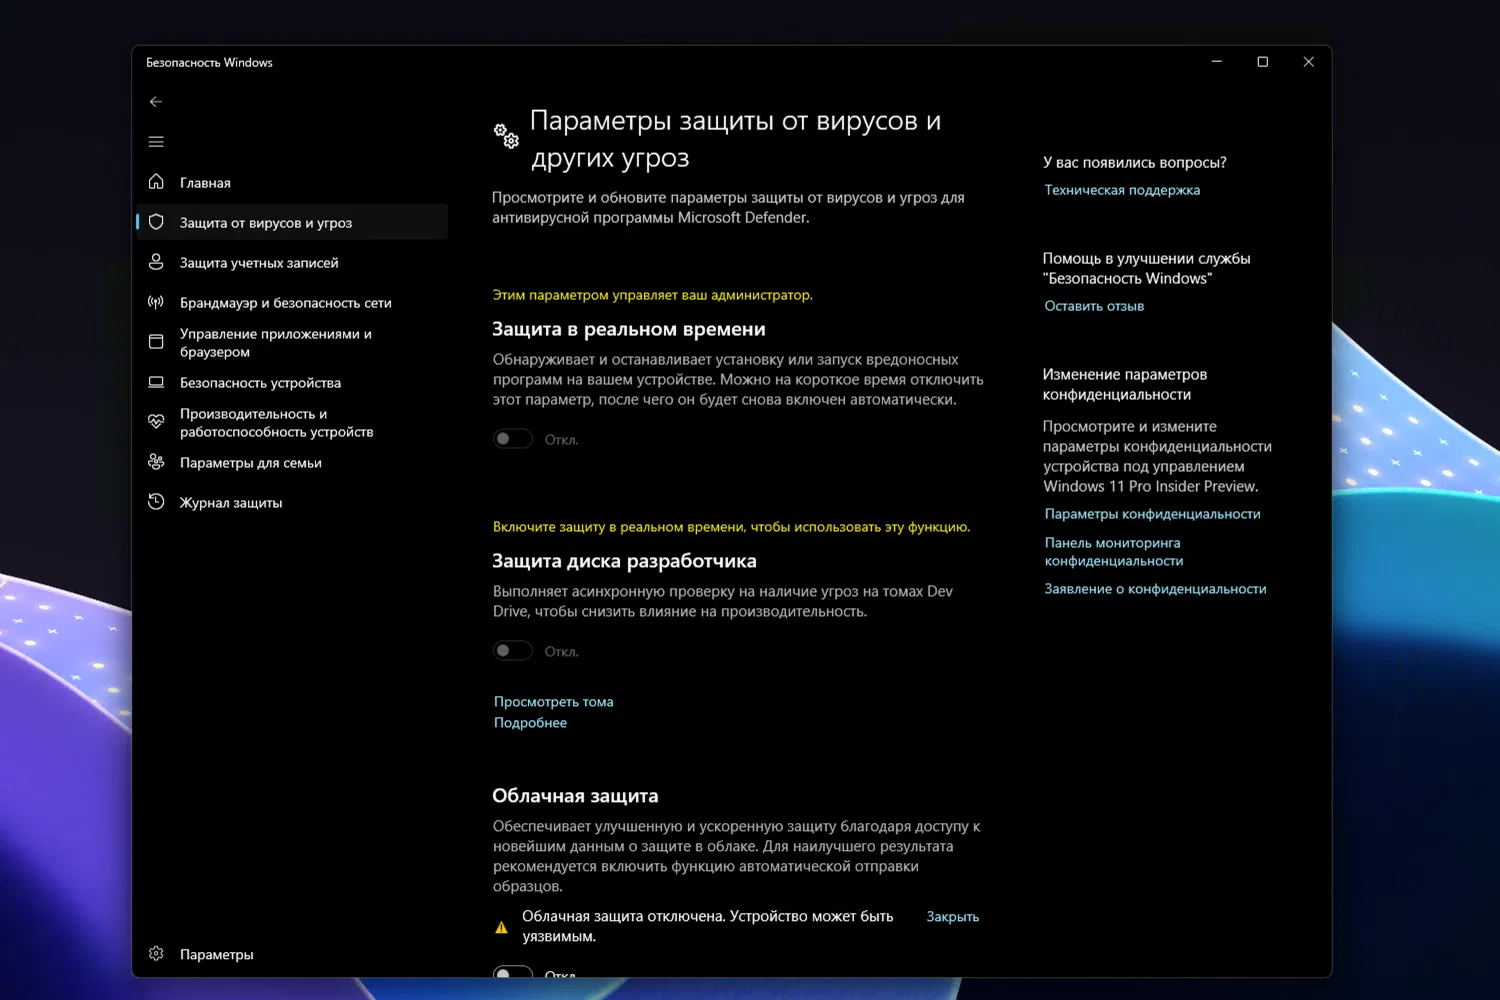Click the Техническая поддержка link
Image resolution: width=1500 pixels, height=1000 pixels.
point(1122,190)
